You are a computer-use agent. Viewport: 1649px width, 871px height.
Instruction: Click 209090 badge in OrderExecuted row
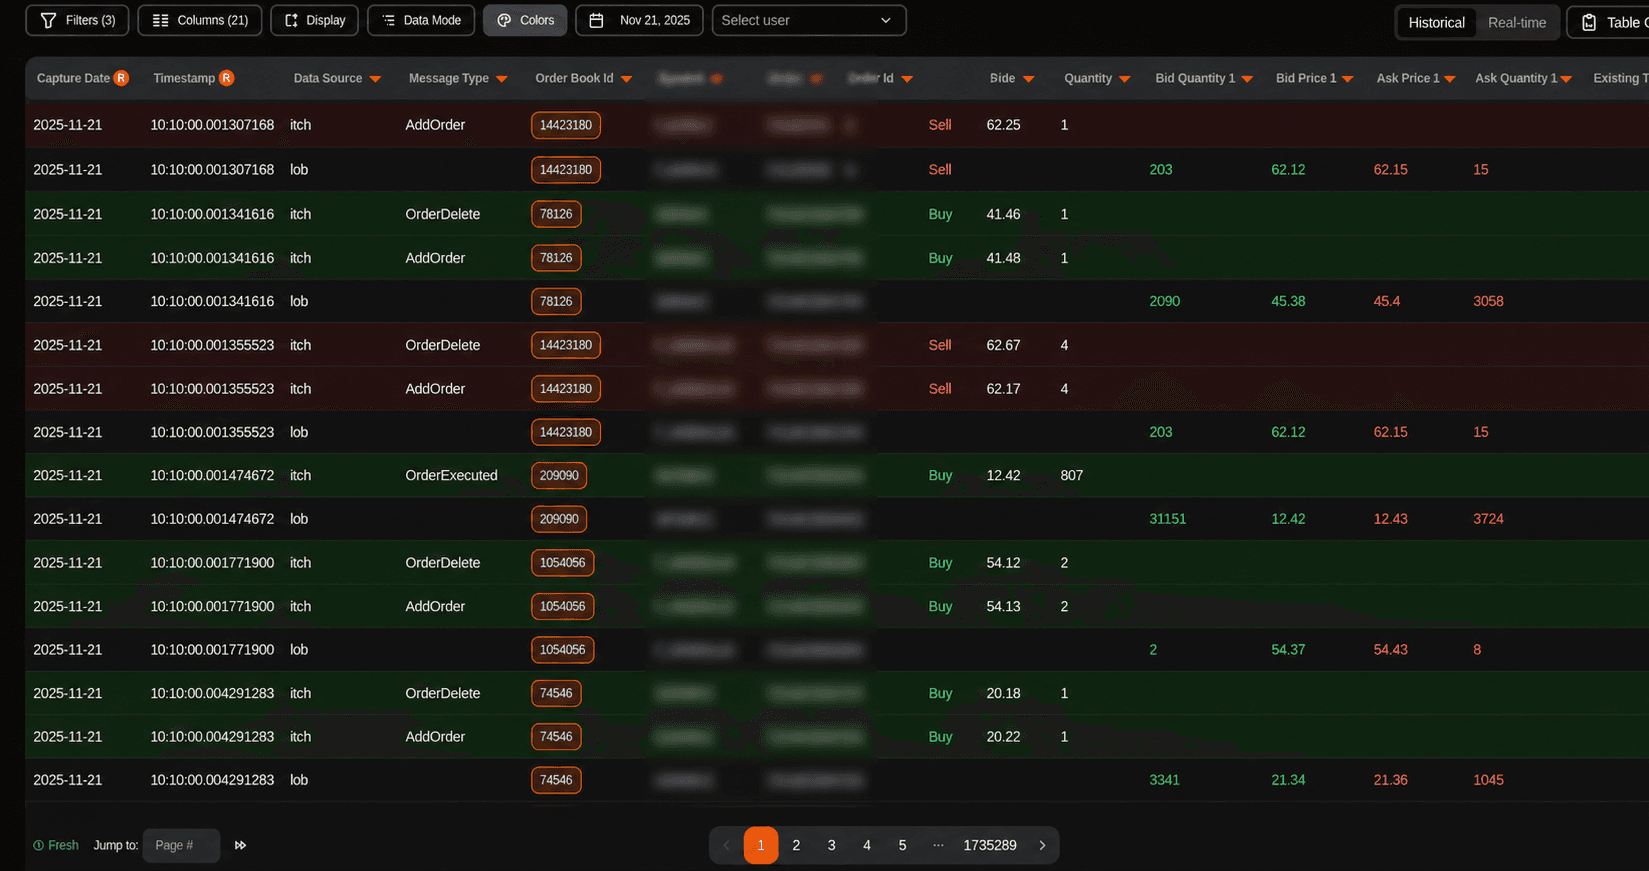[559, 476]
